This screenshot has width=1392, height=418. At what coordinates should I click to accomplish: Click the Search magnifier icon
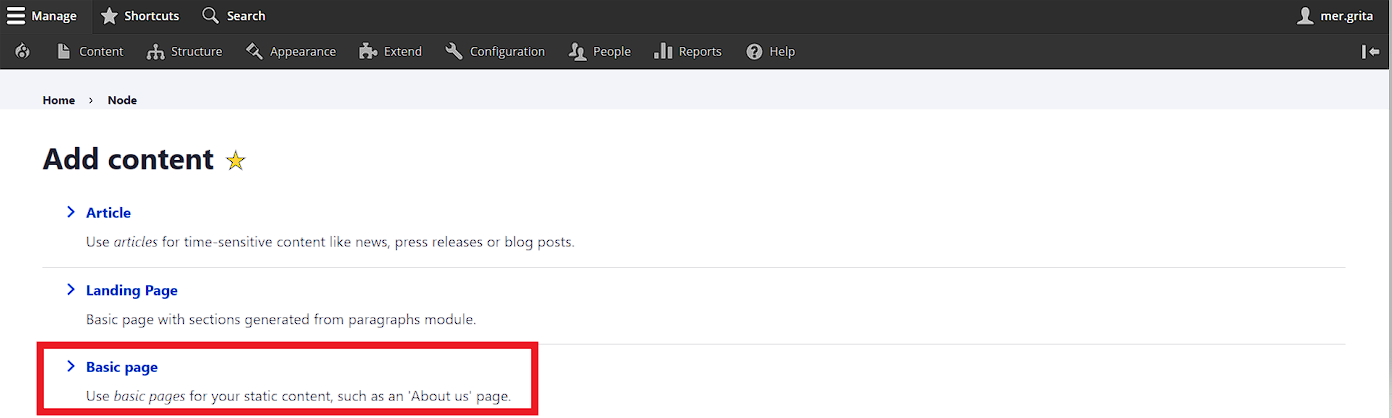pos(210,15)
